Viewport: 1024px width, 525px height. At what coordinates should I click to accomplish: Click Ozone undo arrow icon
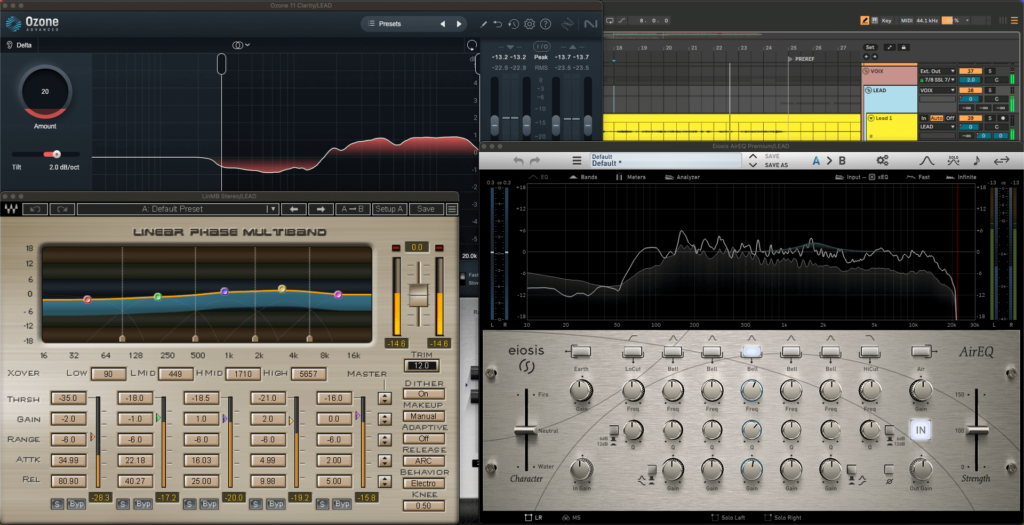tap(498, 24)
